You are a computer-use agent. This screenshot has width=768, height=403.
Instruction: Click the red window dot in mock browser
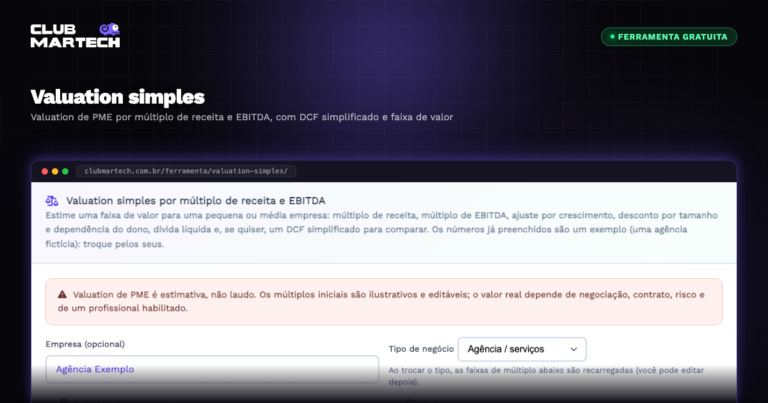tap(45, 171)
